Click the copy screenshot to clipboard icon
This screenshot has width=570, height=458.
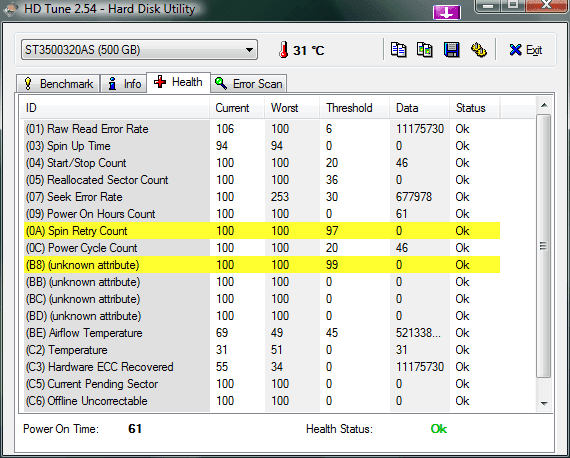point(425,50)
